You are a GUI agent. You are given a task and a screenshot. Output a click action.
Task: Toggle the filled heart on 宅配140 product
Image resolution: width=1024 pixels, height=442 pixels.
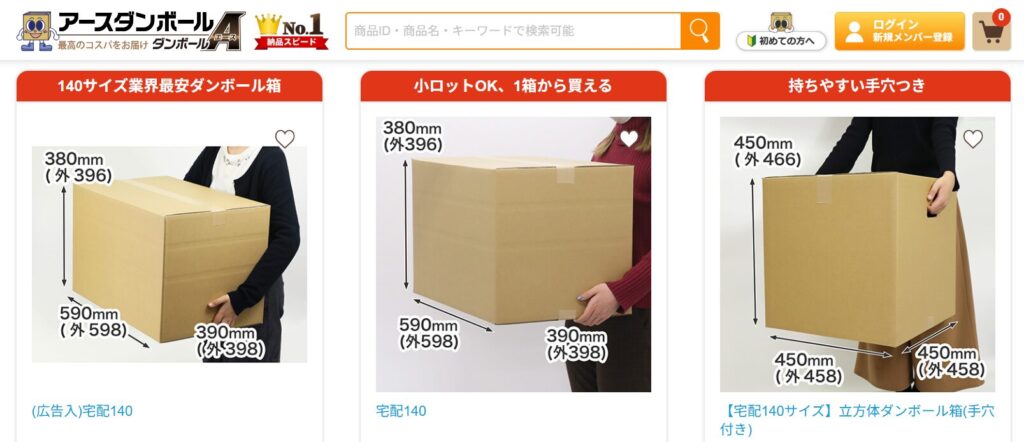pyautogui.click(x=629, y=138)
